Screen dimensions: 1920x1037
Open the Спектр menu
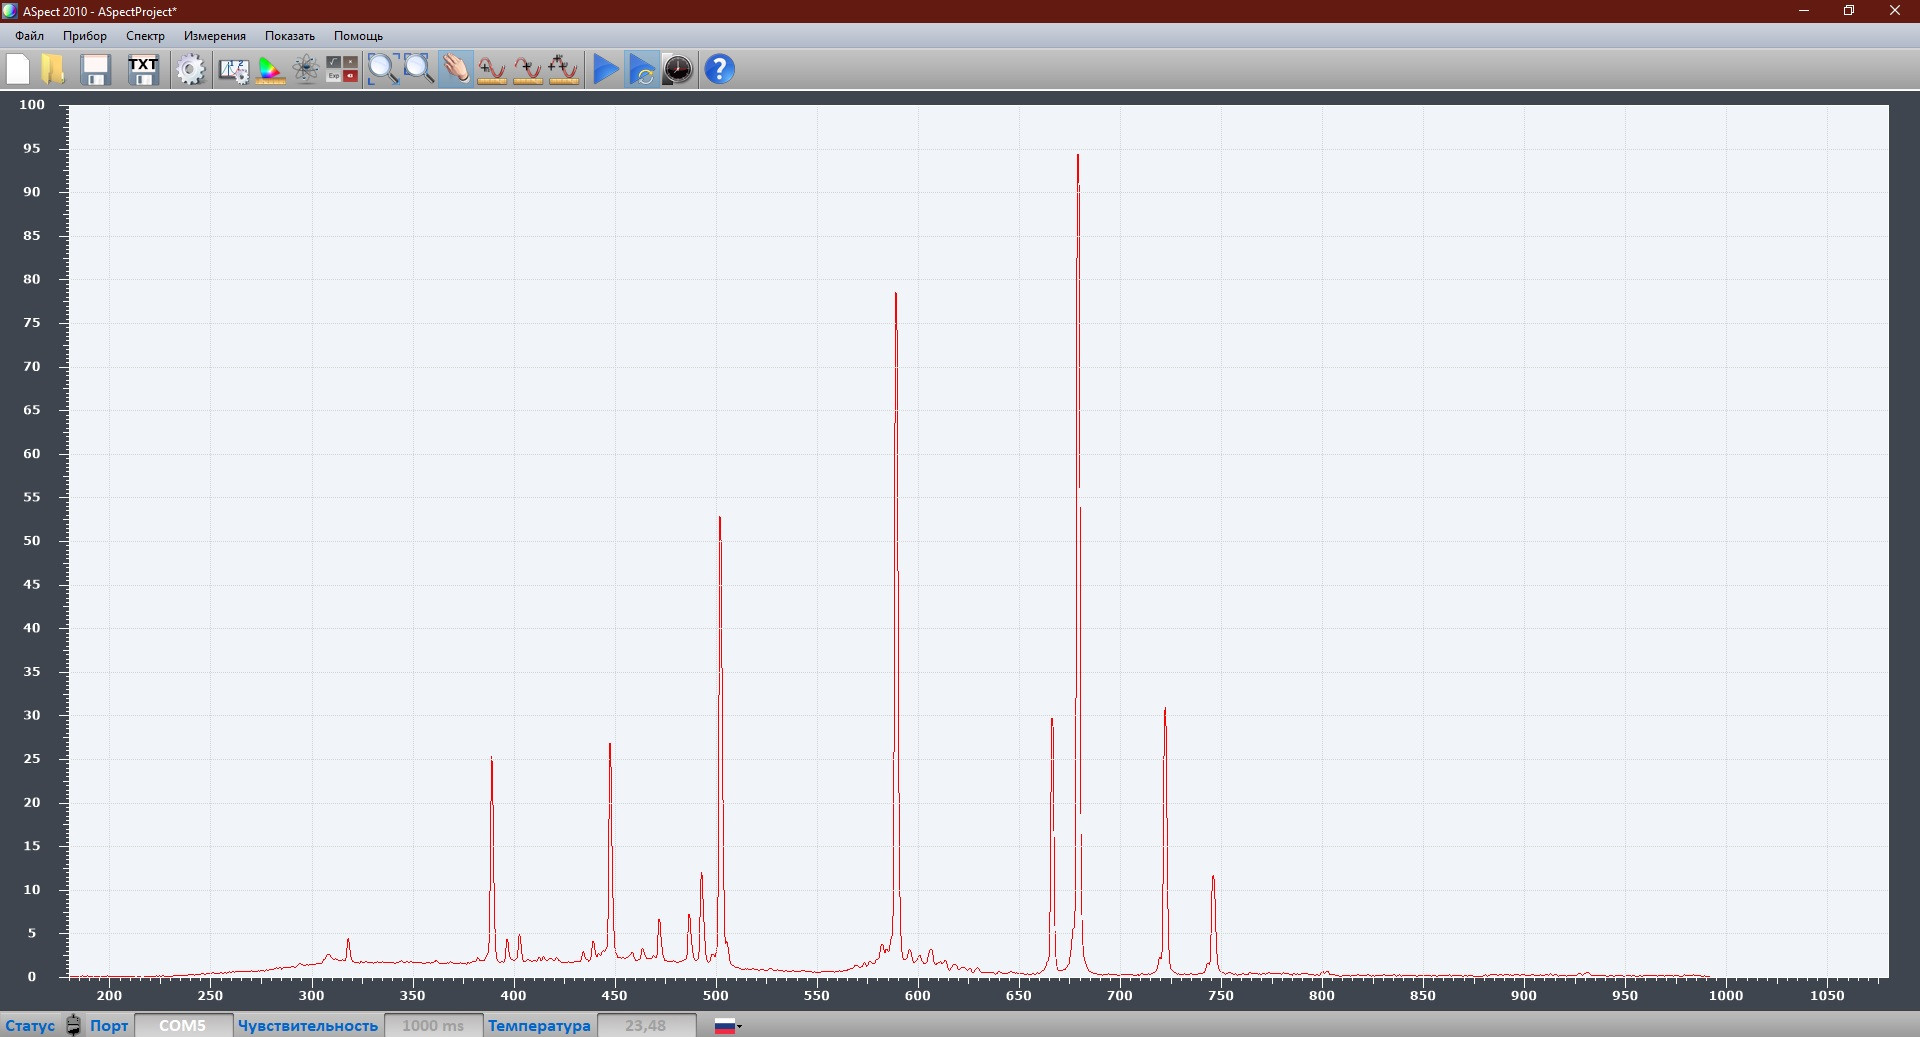(145, 36)
